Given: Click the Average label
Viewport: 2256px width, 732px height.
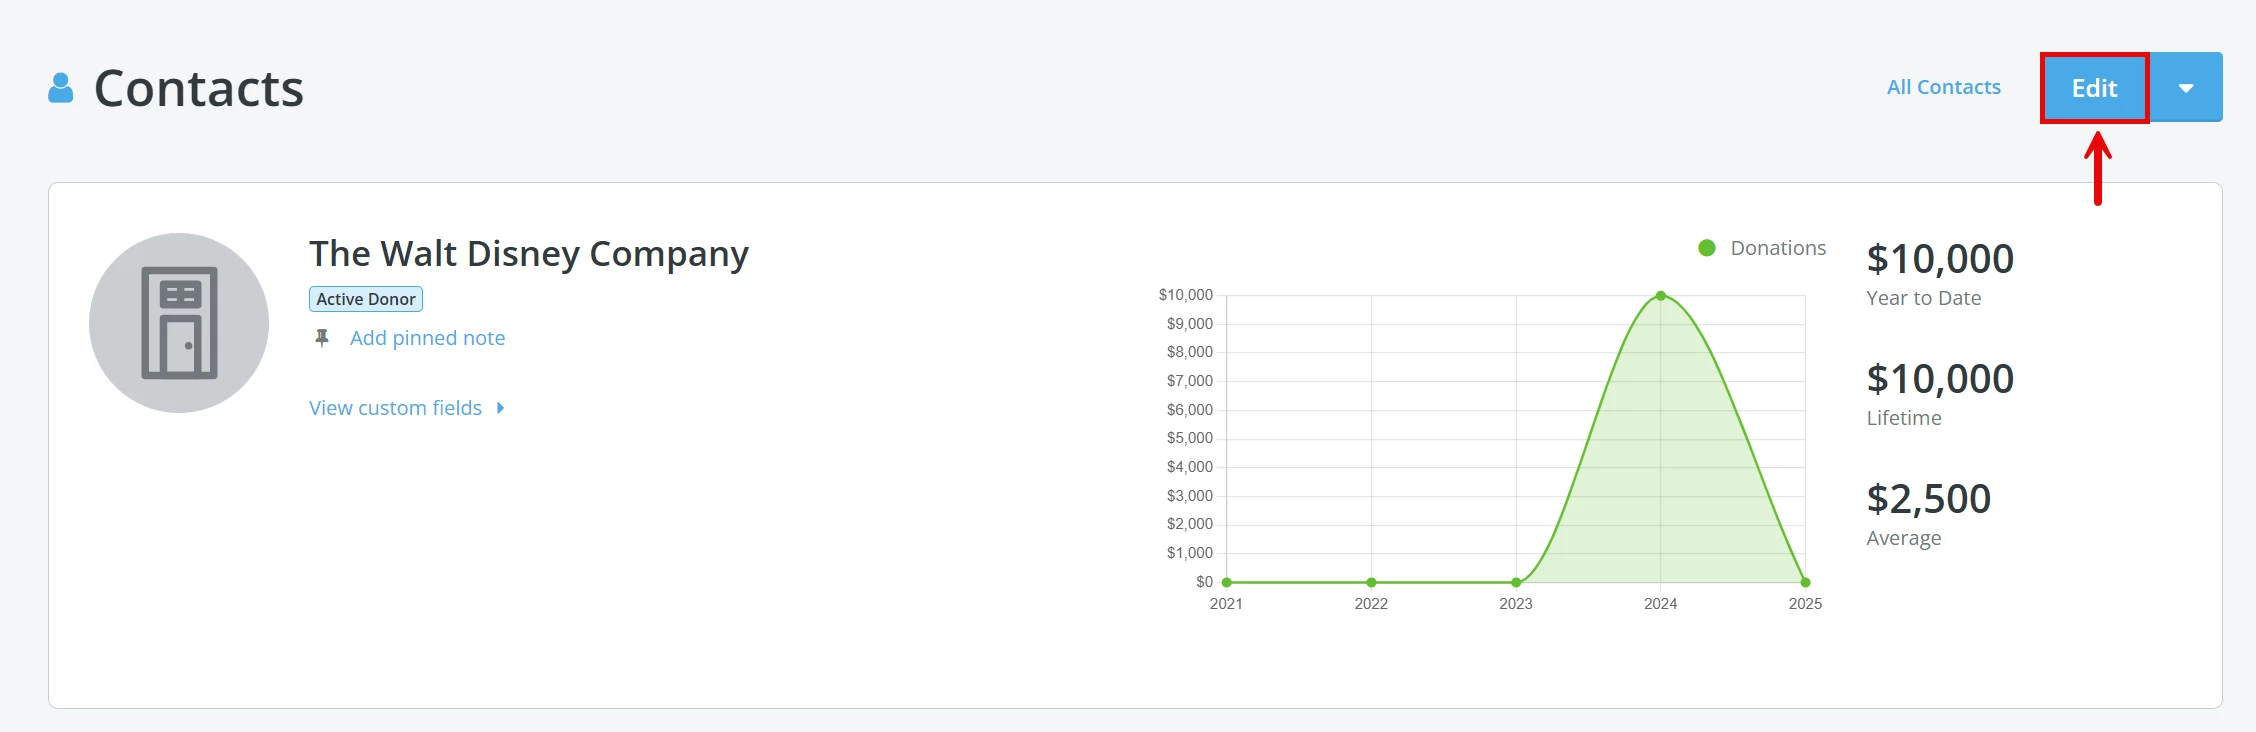Looking at the screenshot, I should click(x=1904, y=538).
